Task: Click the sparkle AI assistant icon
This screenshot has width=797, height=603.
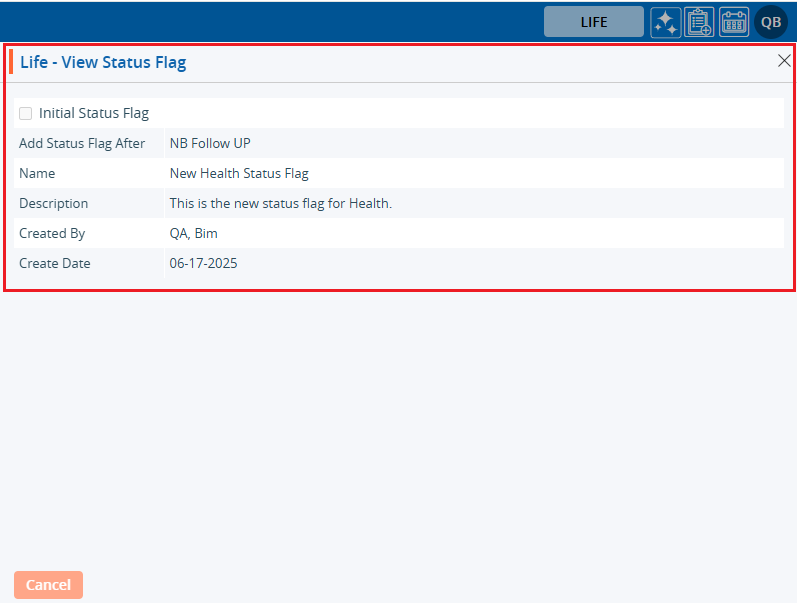Action: tap(665, 22)
